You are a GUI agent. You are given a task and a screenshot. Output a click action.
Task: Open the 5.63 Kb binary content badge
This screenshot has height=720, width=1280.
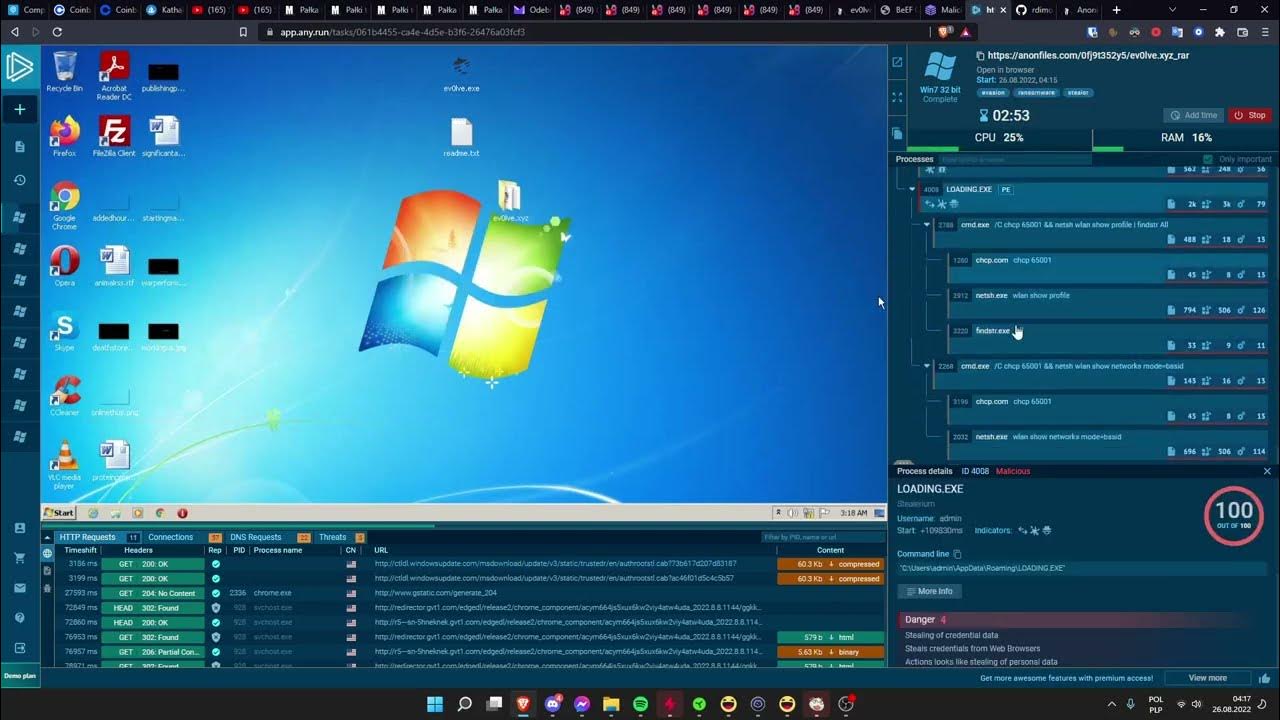coord(830,652)
